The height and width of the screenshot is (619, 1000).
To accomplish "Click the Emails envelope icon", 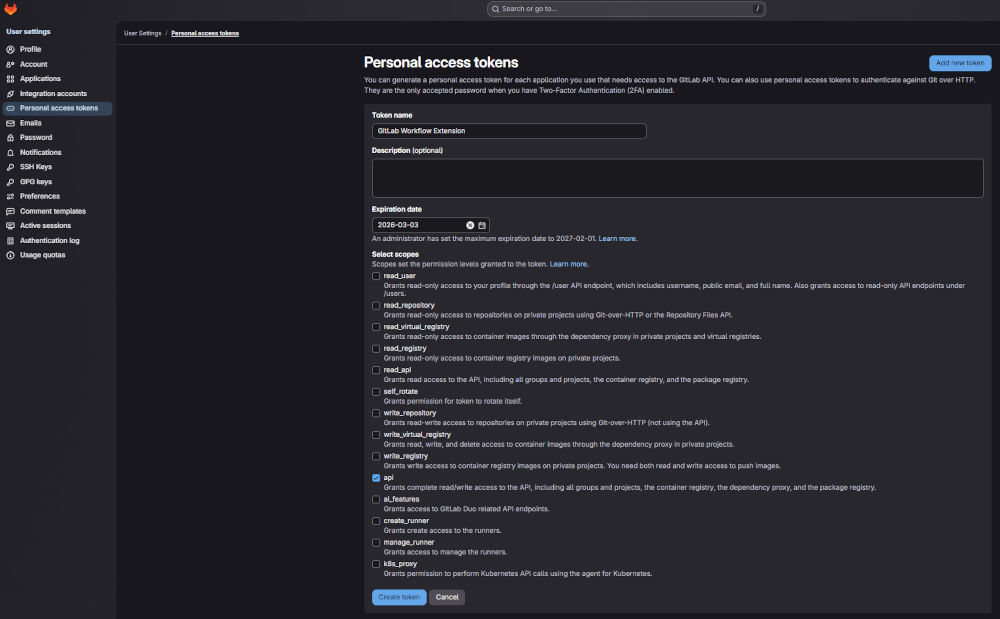I will [x=10, y=123].
